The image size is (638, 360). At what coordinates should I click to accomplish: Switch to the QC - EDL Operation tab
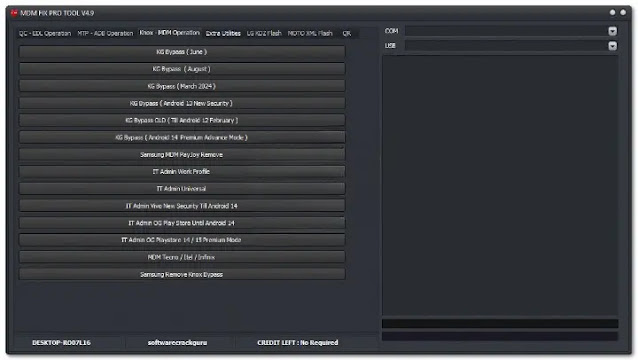click(45, 33)
